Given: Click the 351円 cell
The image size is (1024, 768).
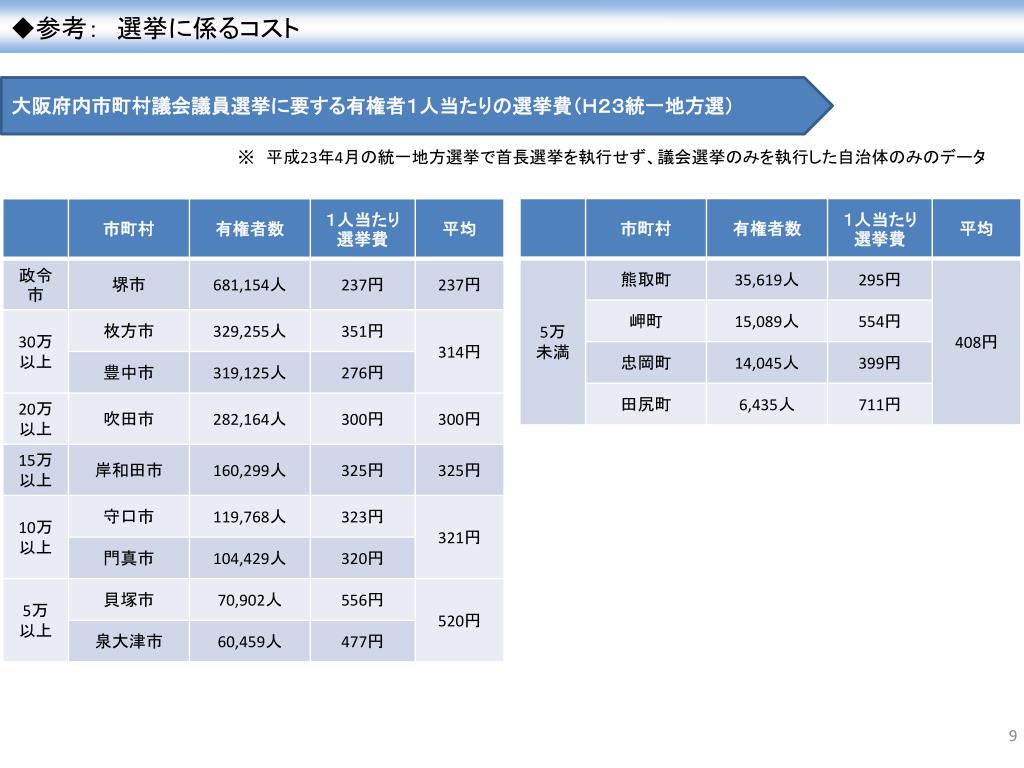Looking at the screenshot, I should pyautogui.click(x=362, y=331).
